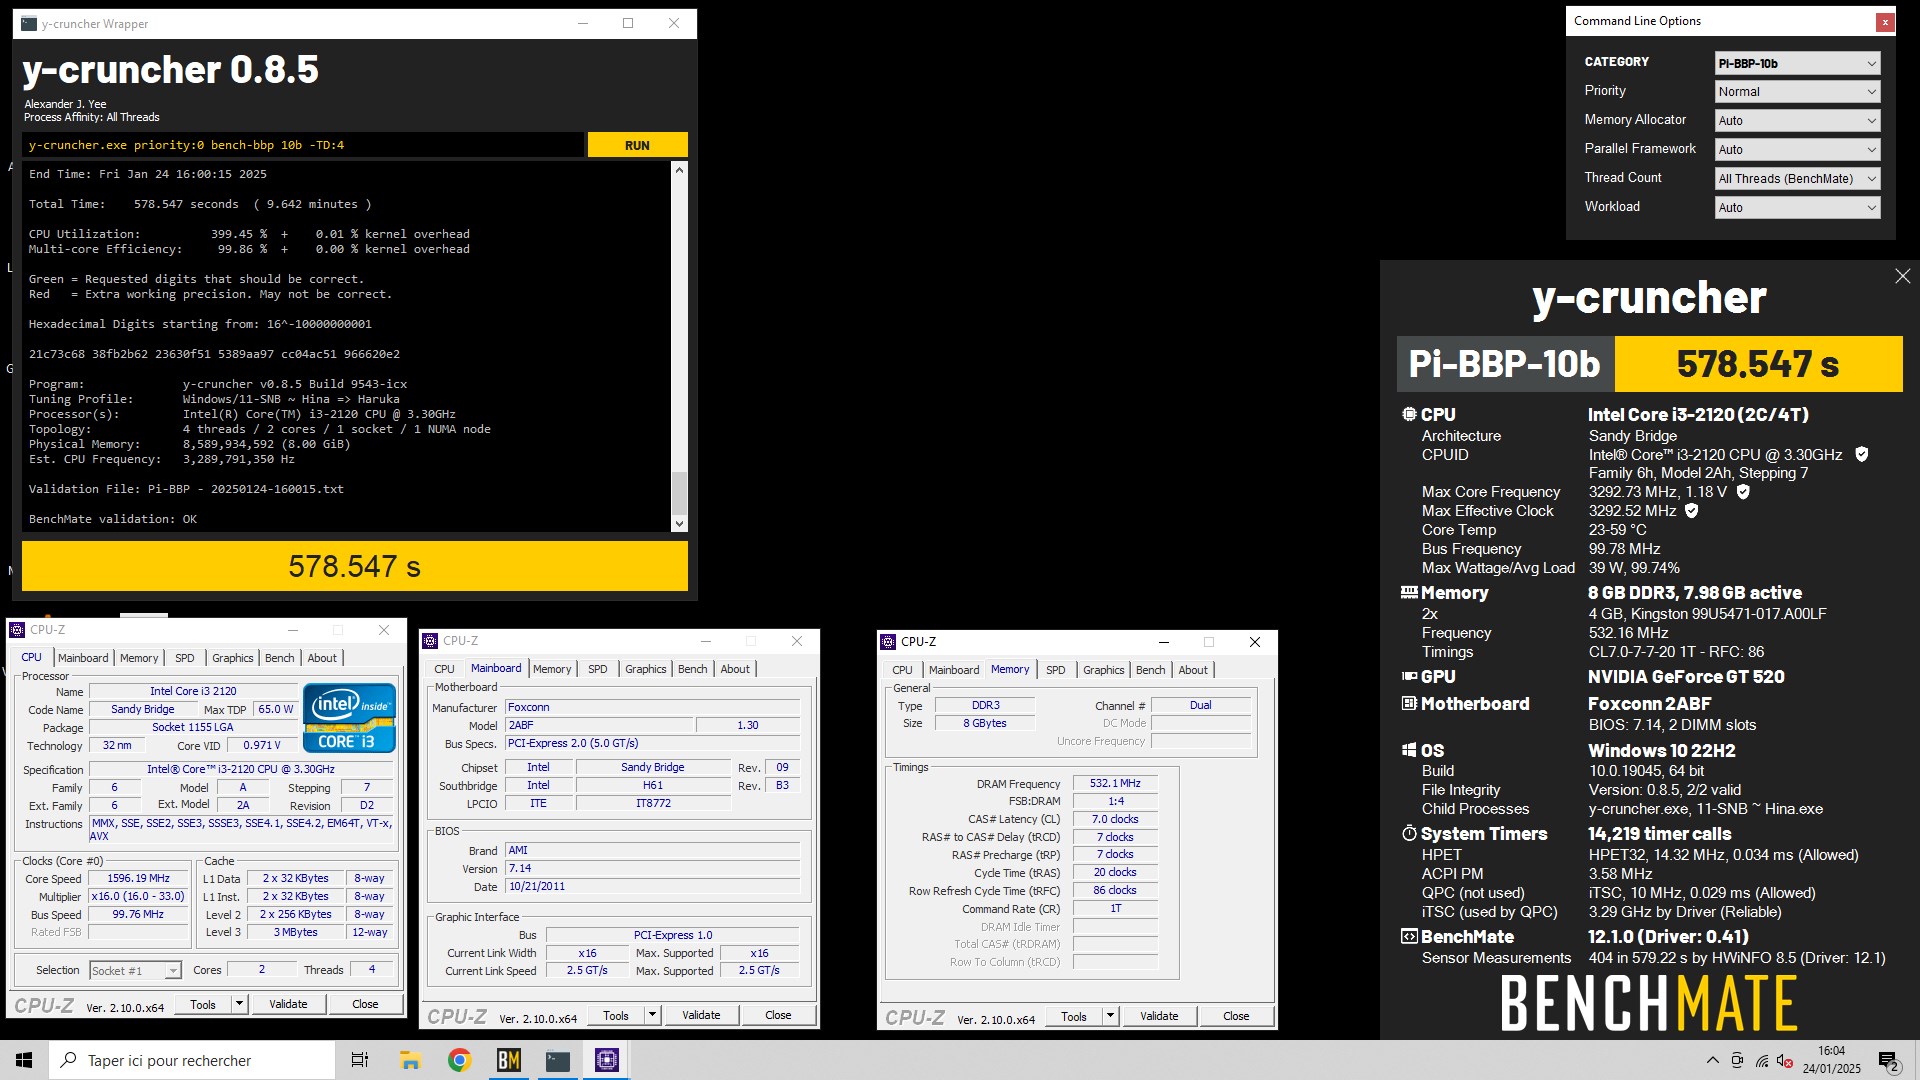
Task: Click the Memory section icon in BenchMate panel
Action: point(1409,592)
